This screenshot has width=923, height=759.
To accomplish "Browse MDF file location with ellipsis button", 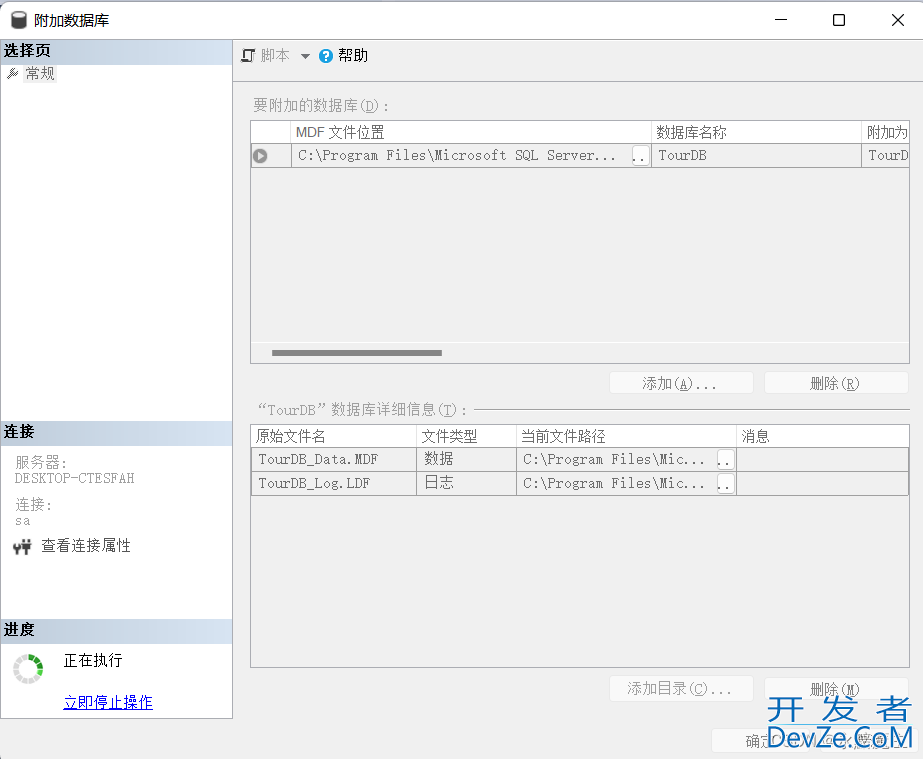I will [x=640, y=156].
